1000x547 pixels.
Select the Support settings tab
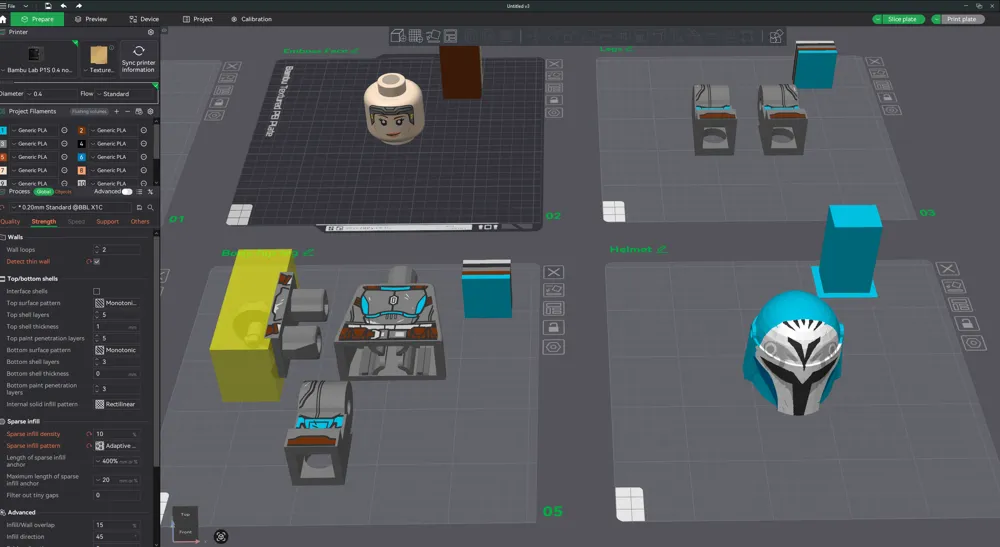pyautogui.click(x=108, y=222)
